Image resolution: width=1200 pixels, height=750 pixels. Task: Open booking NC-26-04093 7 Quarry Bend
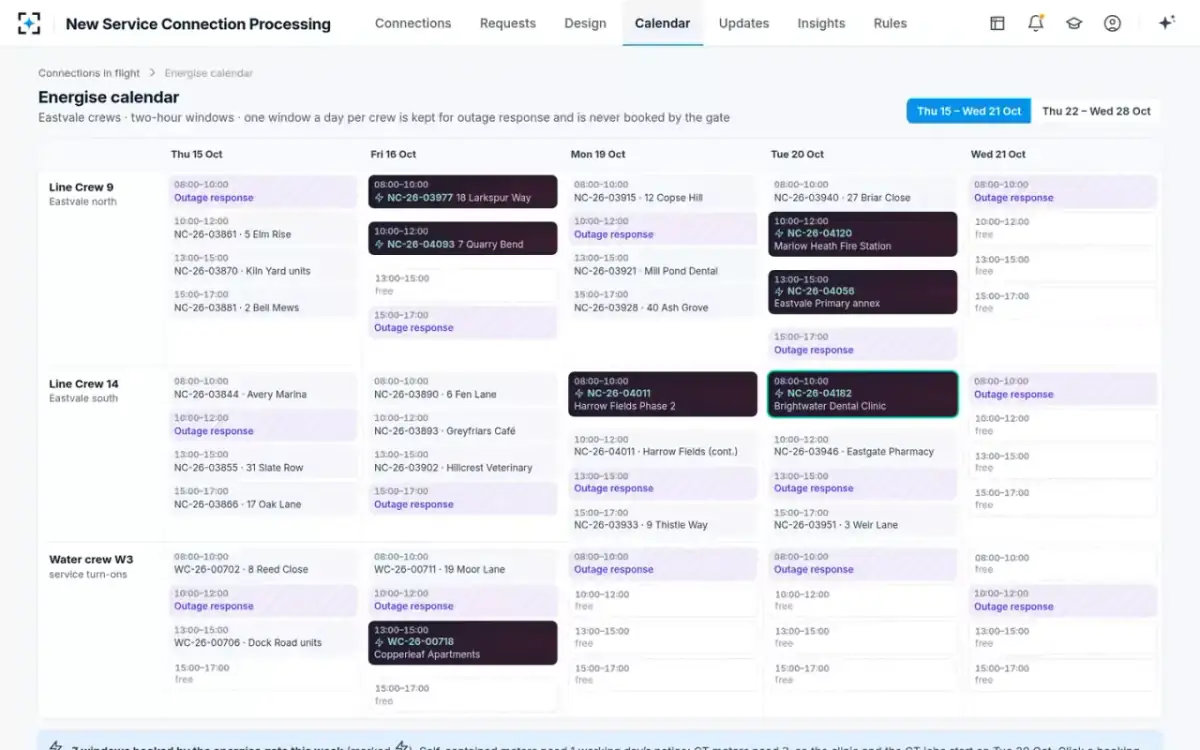click(463, 238)
